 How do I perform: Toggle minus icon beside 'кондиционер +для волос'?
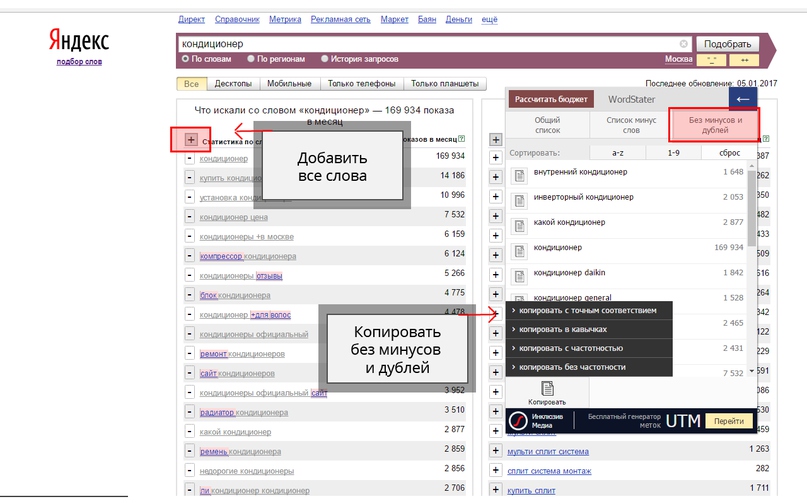189,315
